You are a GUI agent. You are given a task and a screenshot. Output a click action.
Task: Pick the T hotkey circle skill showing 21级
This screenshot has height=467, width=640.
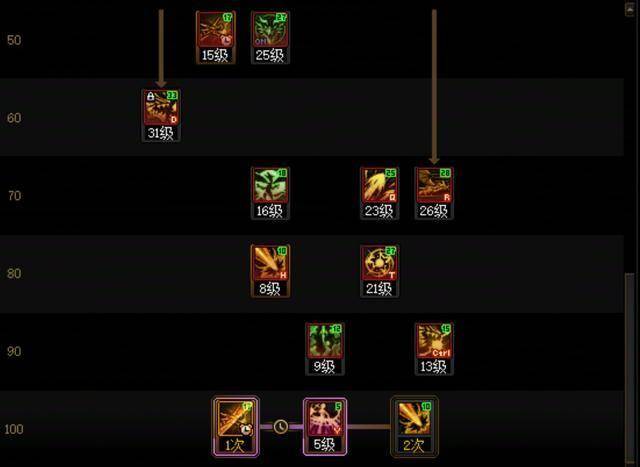(x=380, y=271)
